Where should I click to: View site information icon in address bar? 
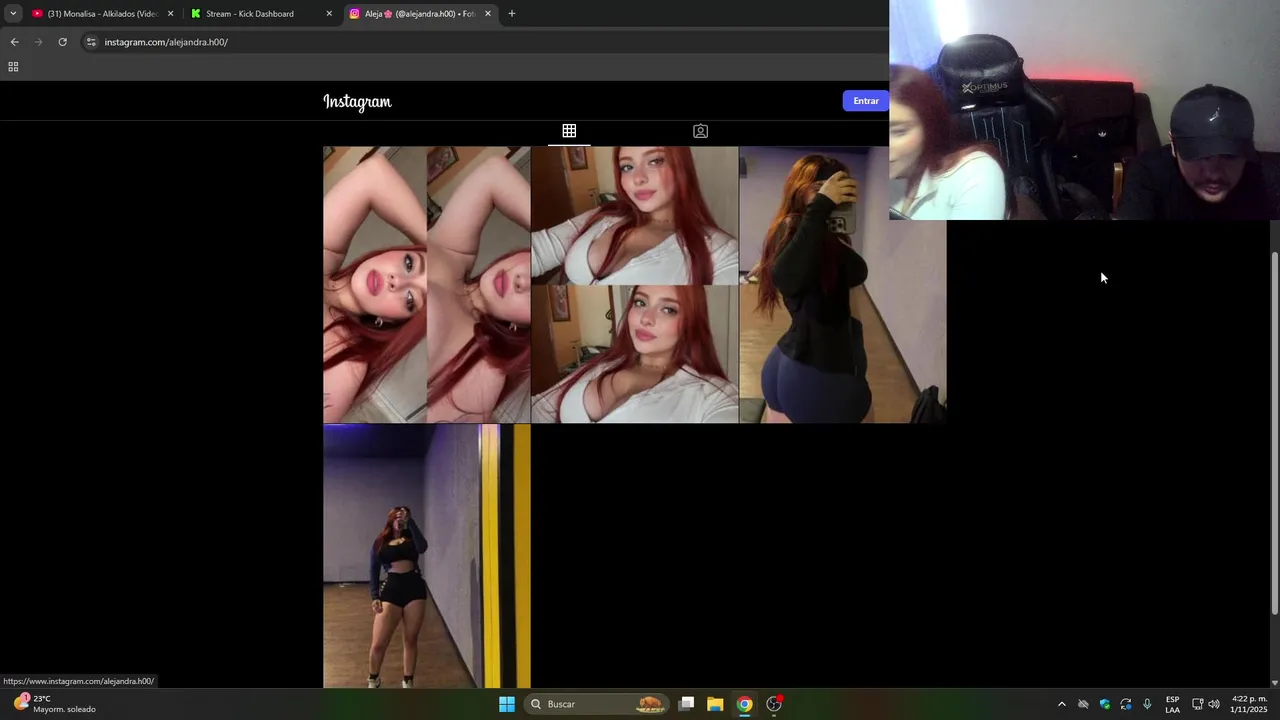(91, 42)
